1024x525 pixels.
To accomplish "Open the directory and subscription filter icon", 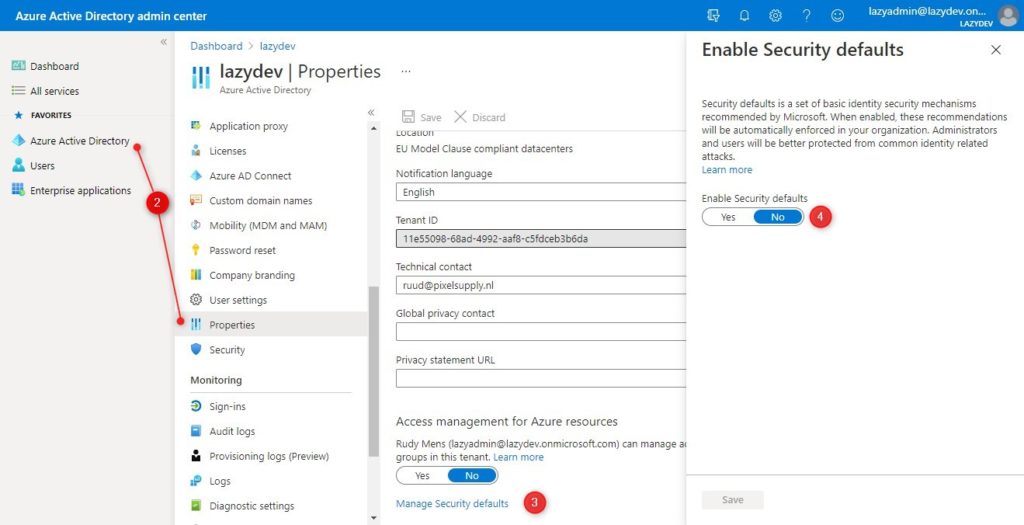I will tap(713, 16).
